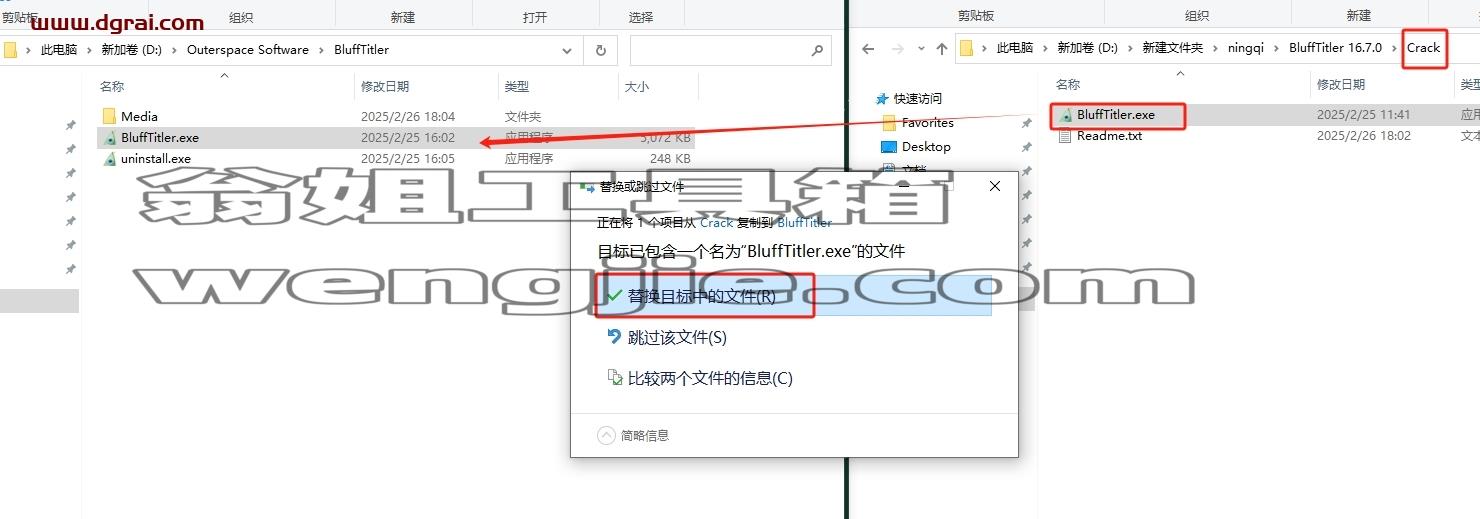Go up one level from Crack folder
Viewport: 1480px width, 519px height.
point(942,48)
